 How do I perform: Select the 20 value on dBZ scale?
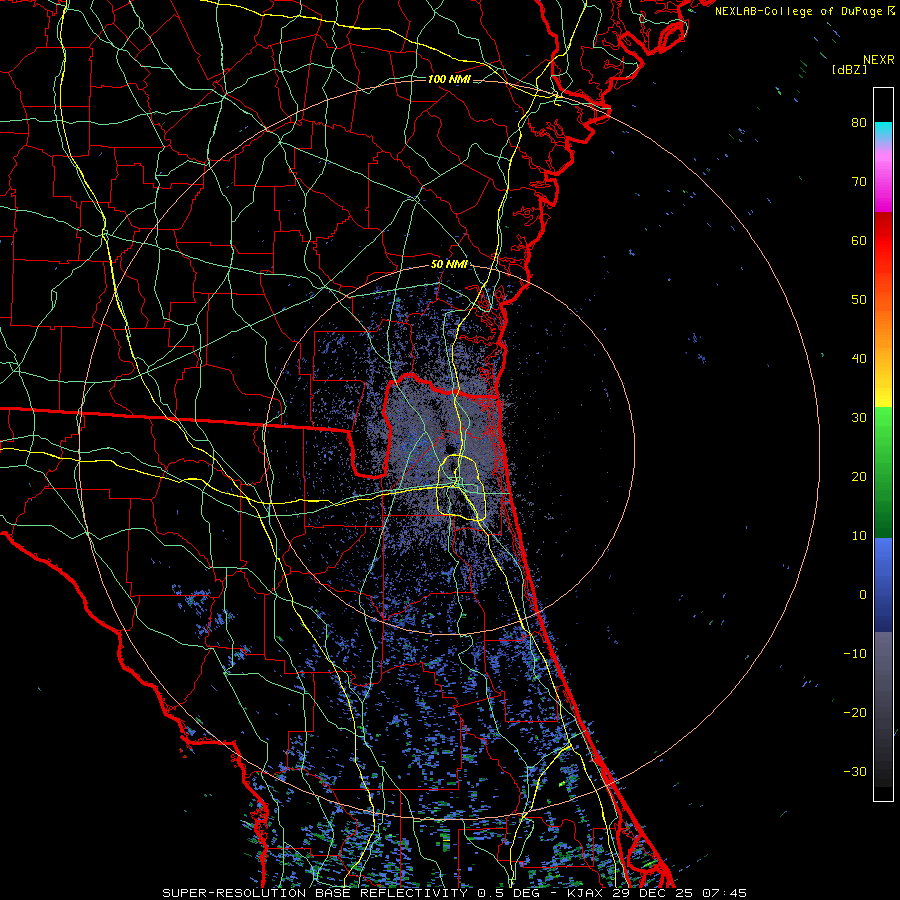coord(859,476)
